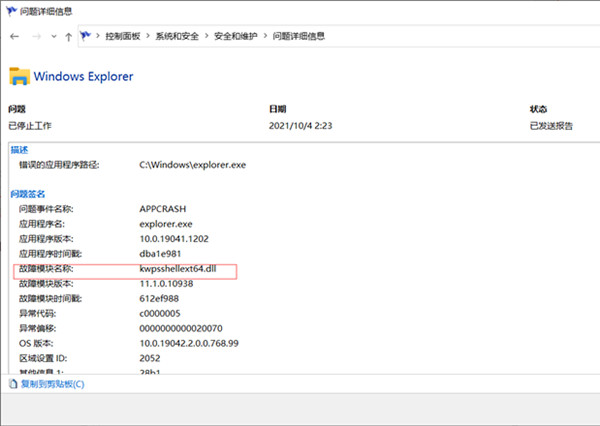The width and height of the screenshot is (600, 426).
Task: Go up one level with up arrow
Action: point(68,37)
